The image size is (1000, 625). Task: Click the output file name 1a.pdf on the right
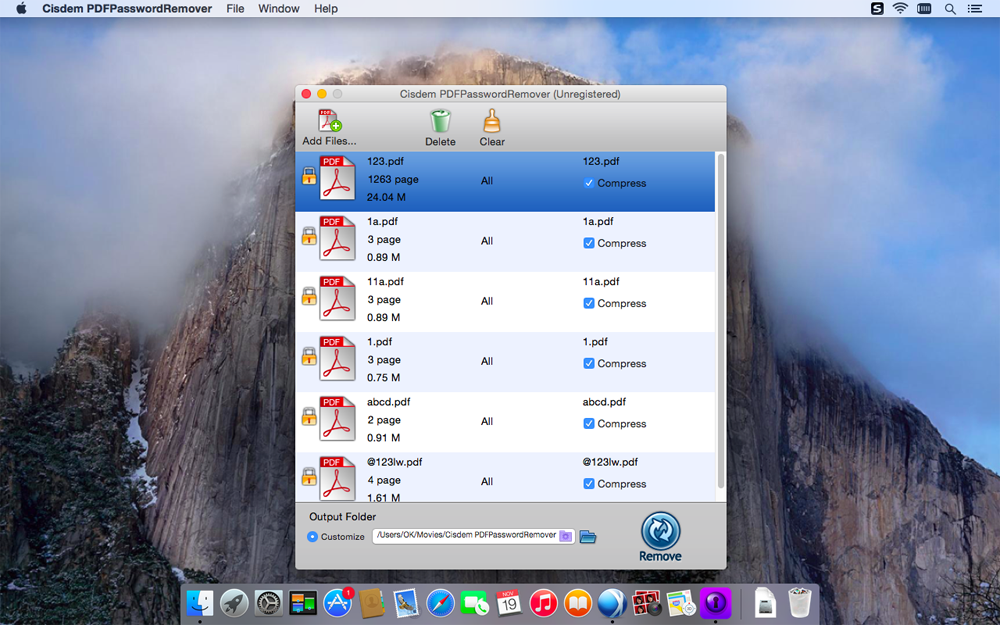598,221
